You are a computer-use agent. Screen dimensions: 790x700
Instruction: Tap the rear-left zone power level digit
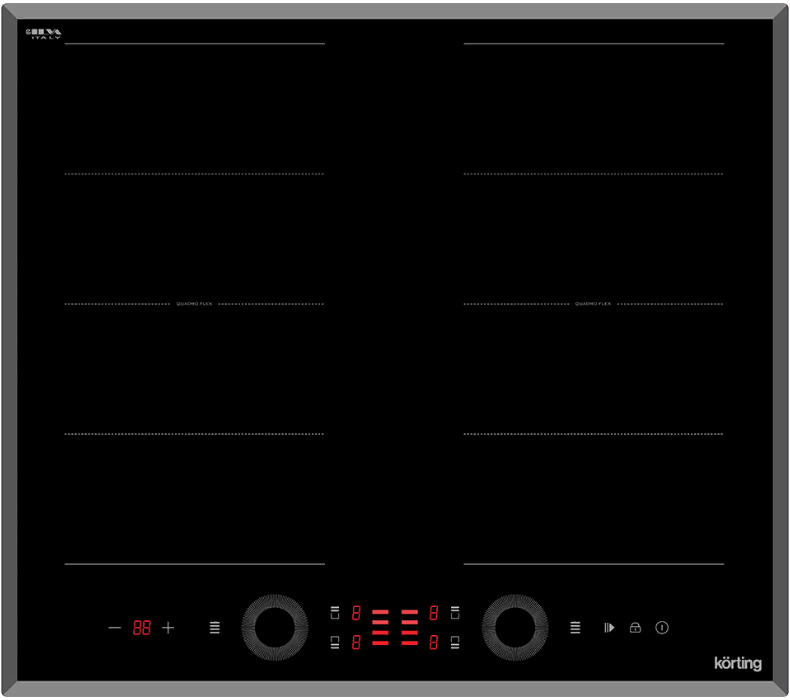(356, 613)
